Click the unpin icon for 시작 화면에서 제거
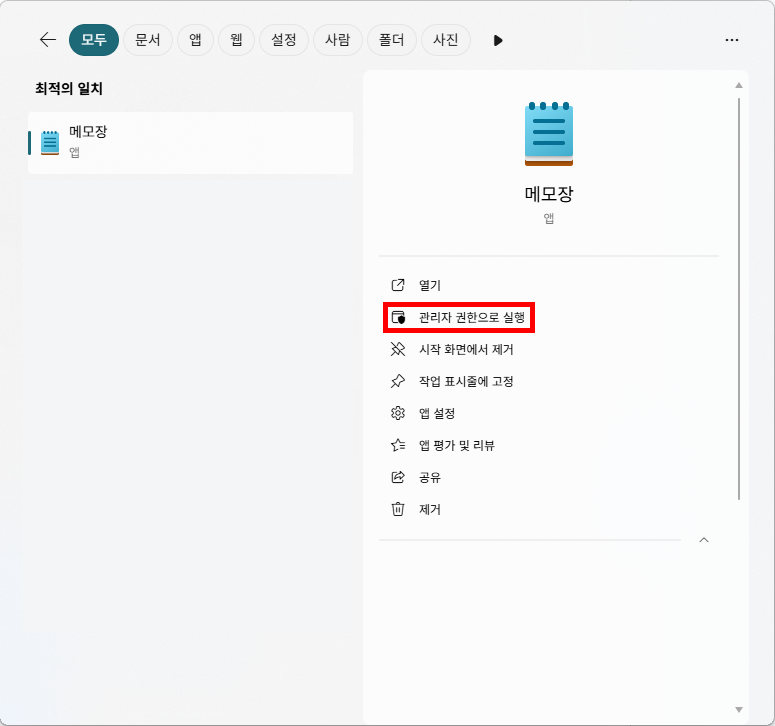This screenshot has height=726, width=775. [x=398, y=349]
